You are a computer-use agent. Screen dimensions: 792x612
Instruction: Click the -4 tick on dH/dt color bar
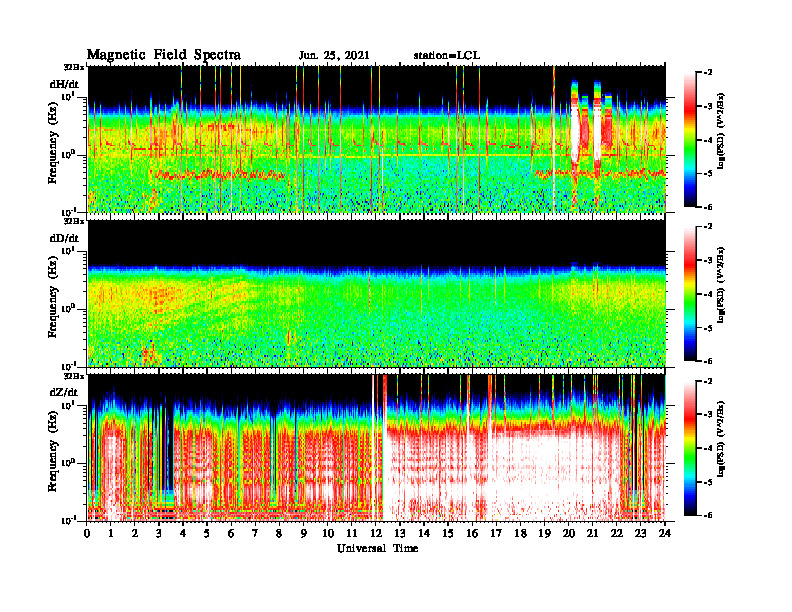[708, 140]
